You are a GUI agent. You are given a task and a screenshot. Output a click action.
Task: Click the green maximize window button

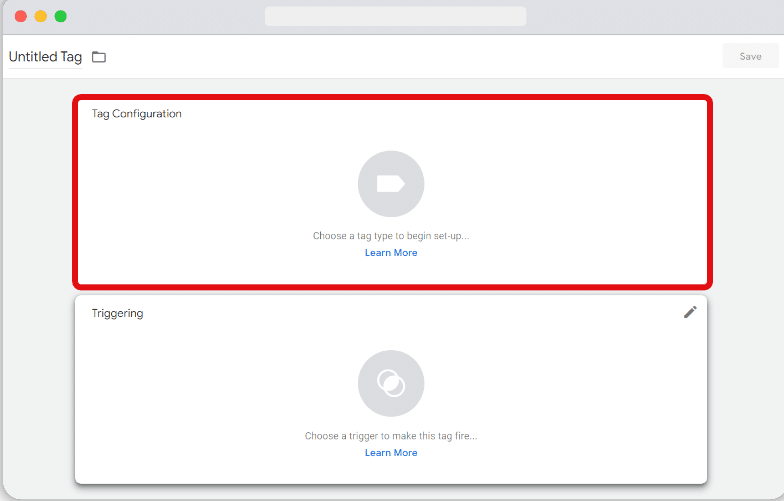tap(60, 16)
